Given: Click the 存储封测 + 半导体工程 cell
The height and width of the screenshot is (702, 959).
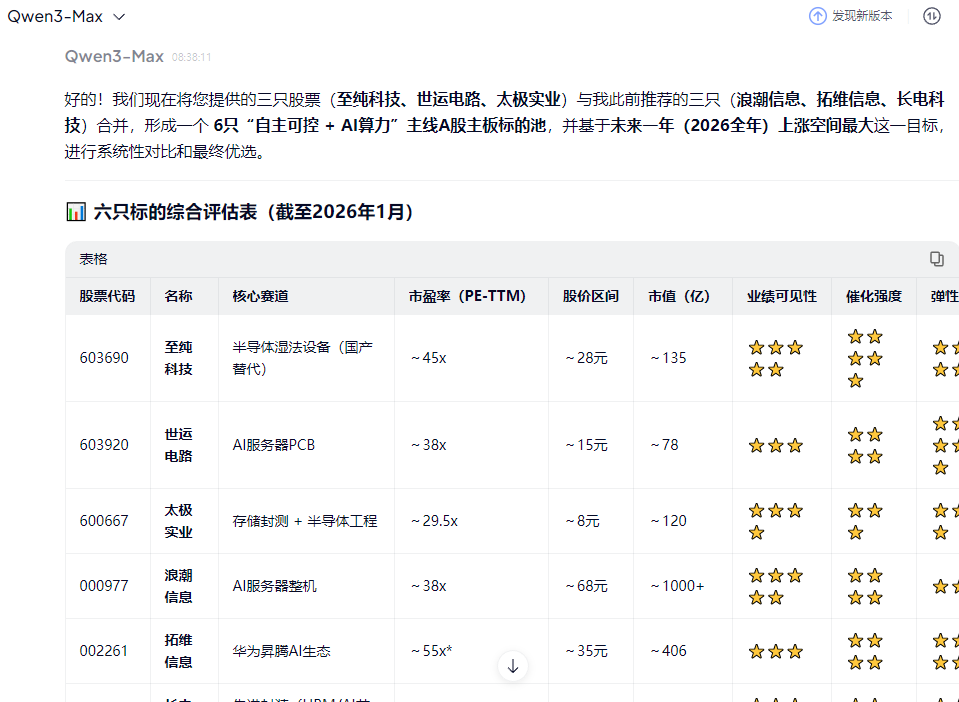Looking at the screenshot, I should pyautogui.click(x=305, y=521).
